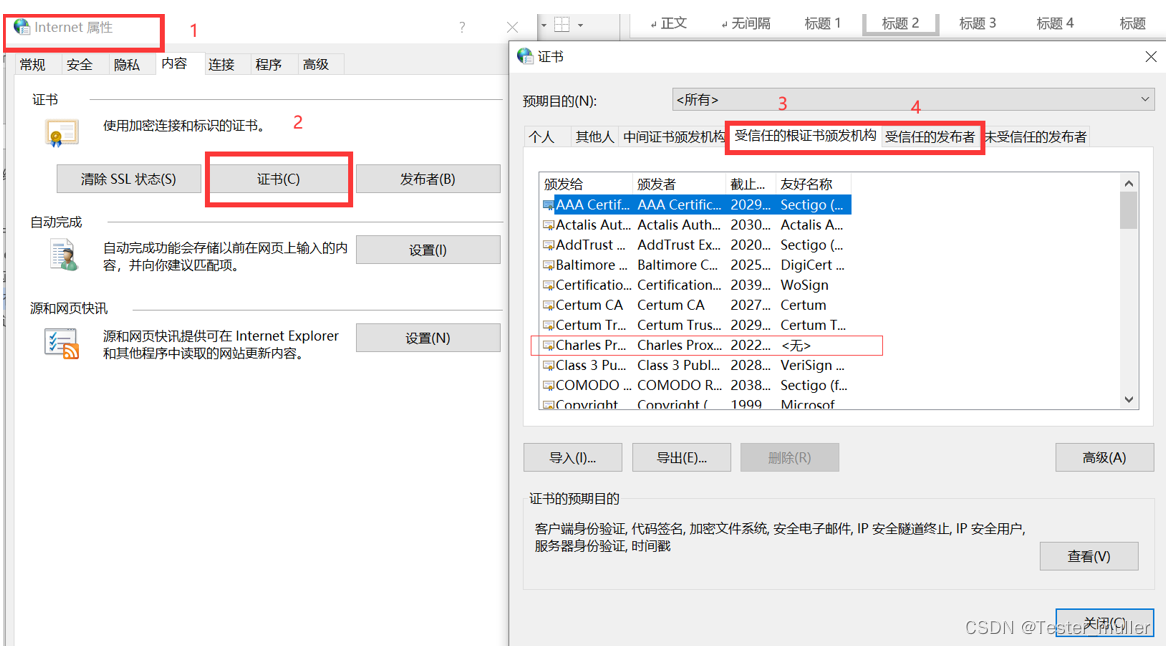Apply the 正文 style in Word ribbon
Screen dimensions: 1166x646
(x=669, y=23)
